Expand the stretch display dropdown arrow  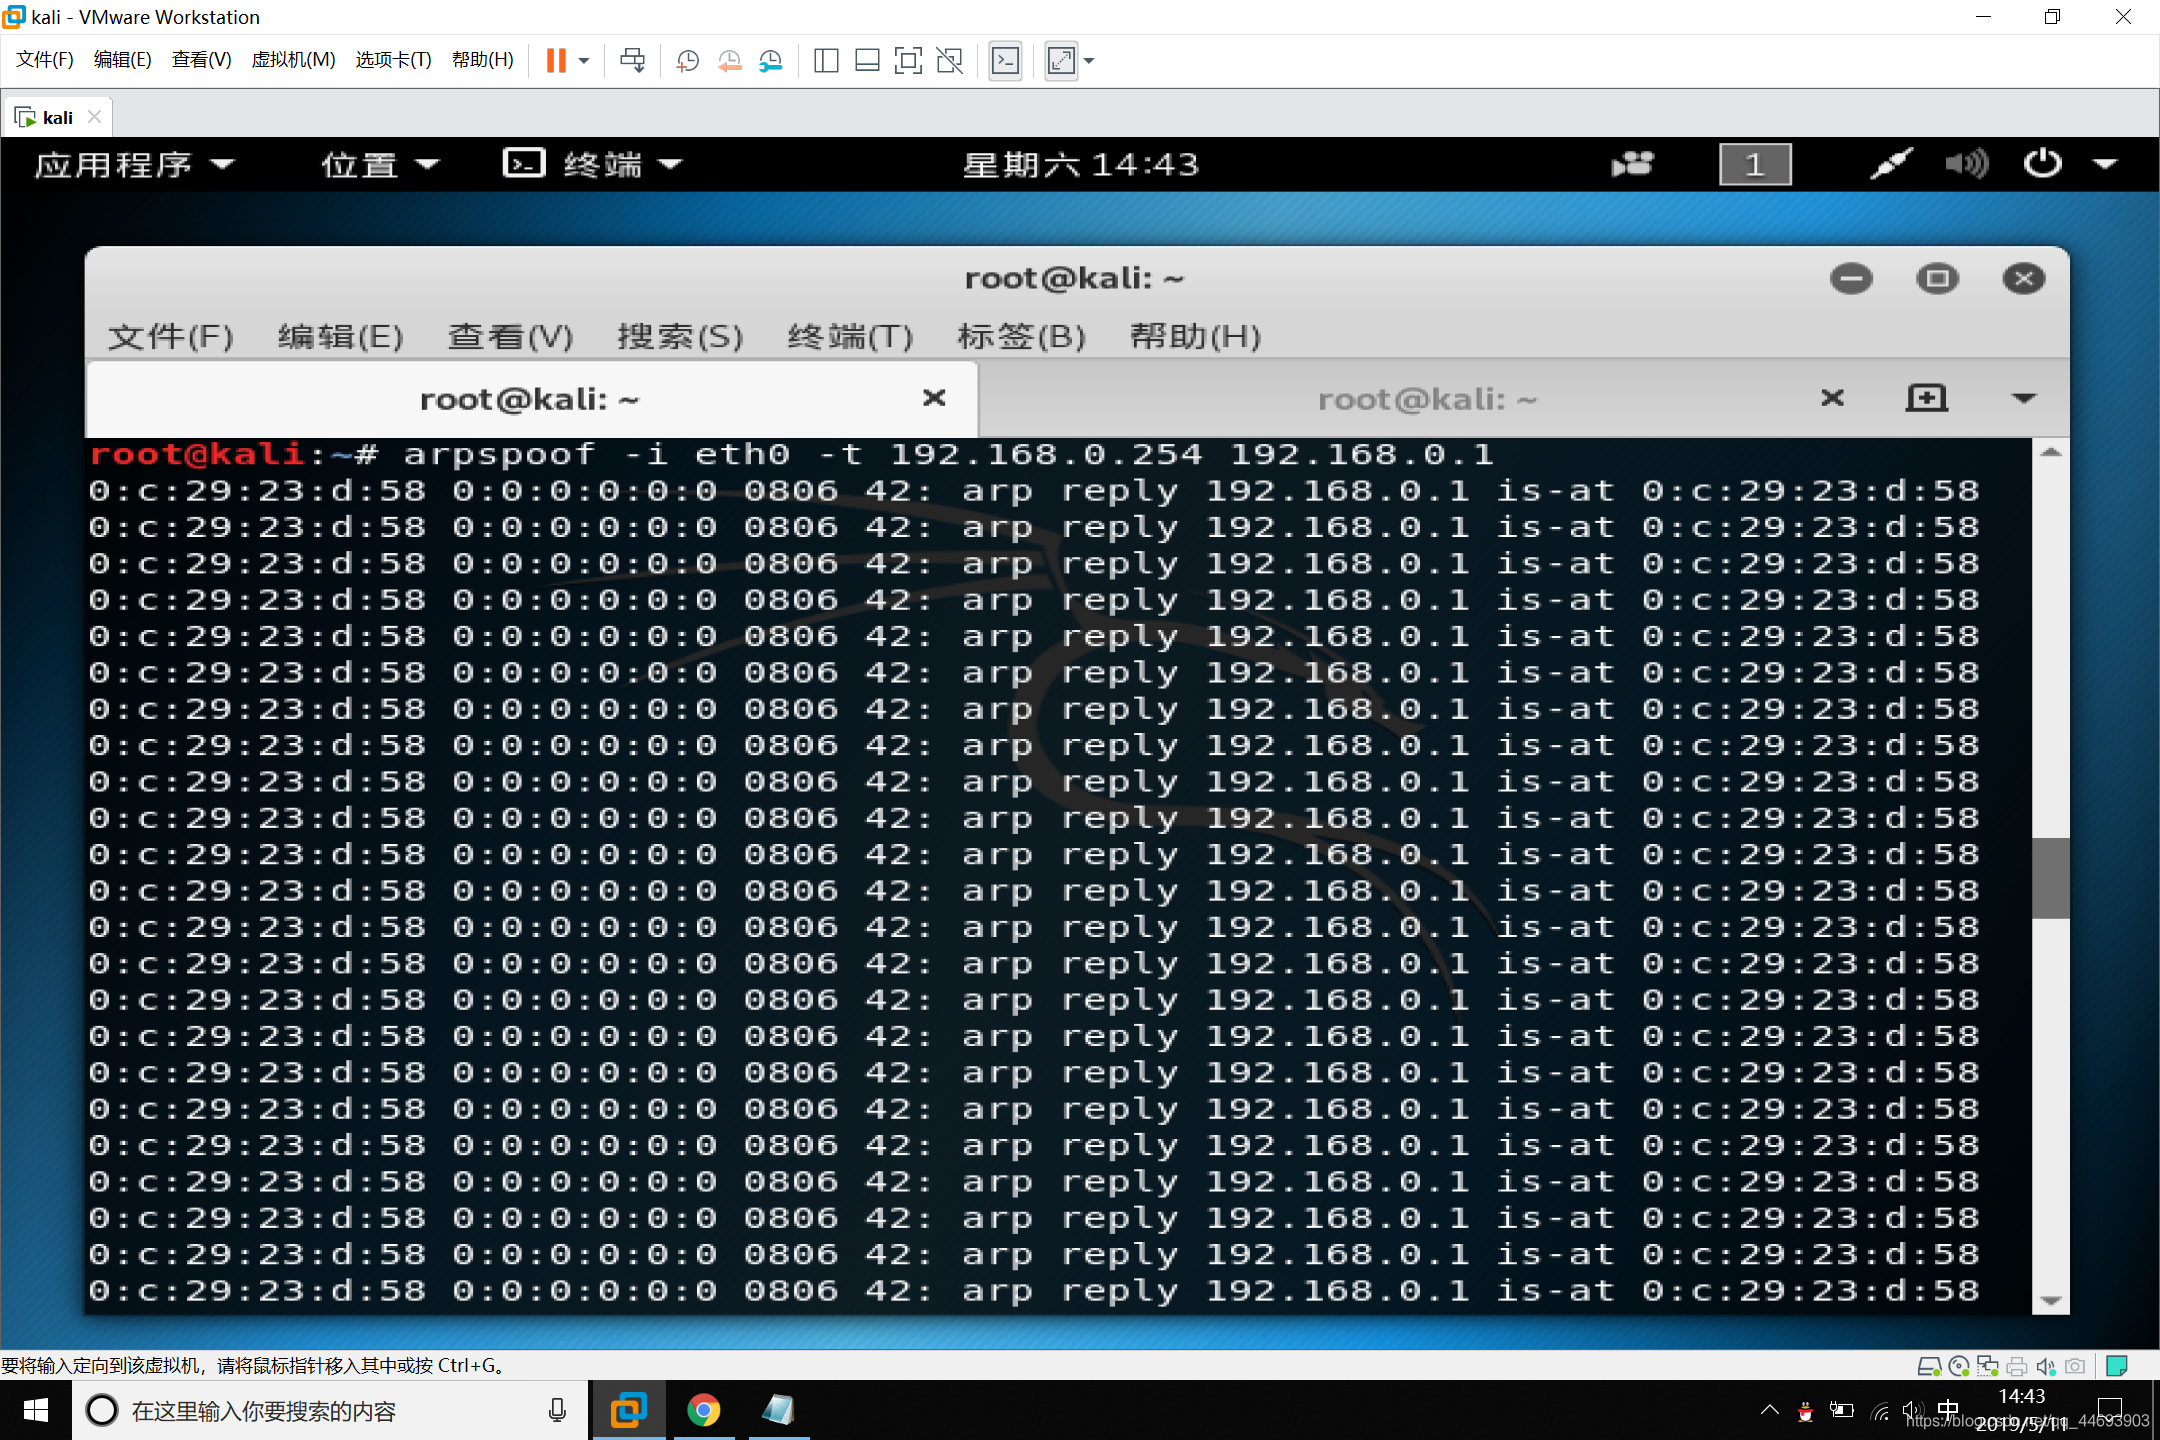[1089, 61]
